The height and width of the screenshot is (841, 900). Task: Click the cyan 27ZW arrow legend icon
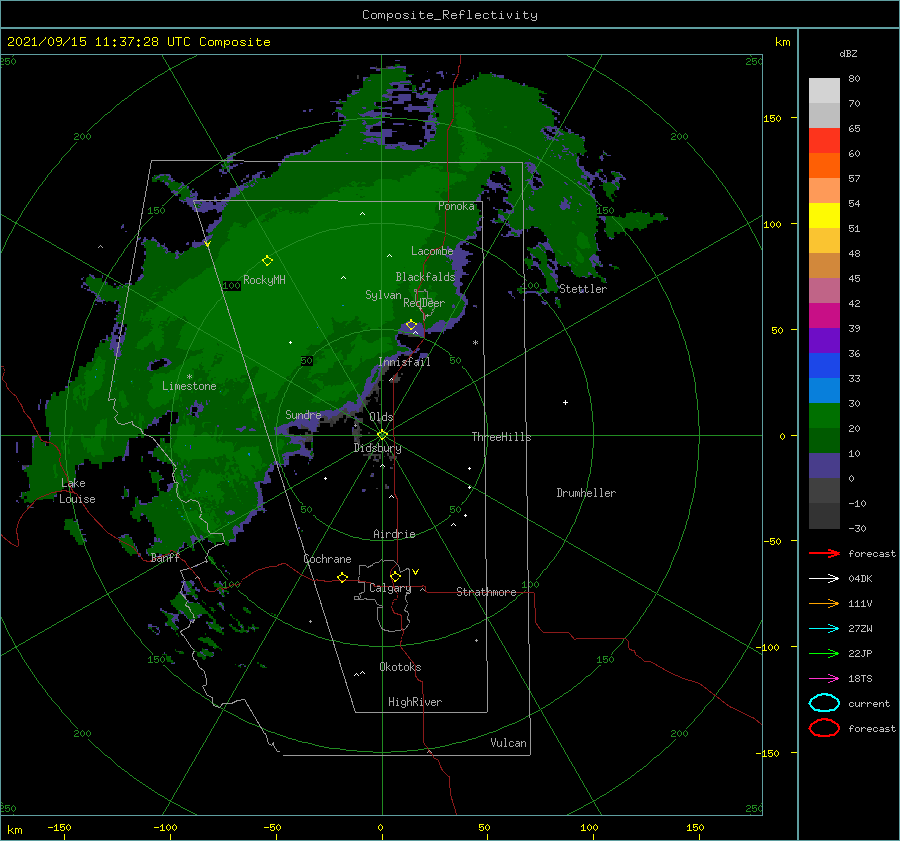824,629
